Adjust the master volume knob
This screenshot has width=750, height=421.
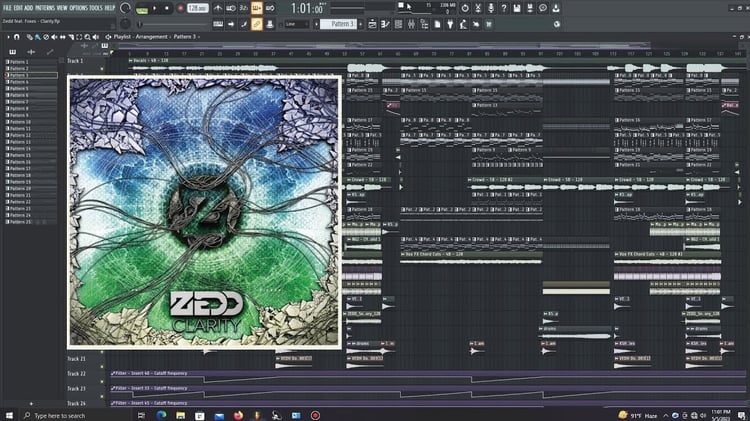(125, 8)
